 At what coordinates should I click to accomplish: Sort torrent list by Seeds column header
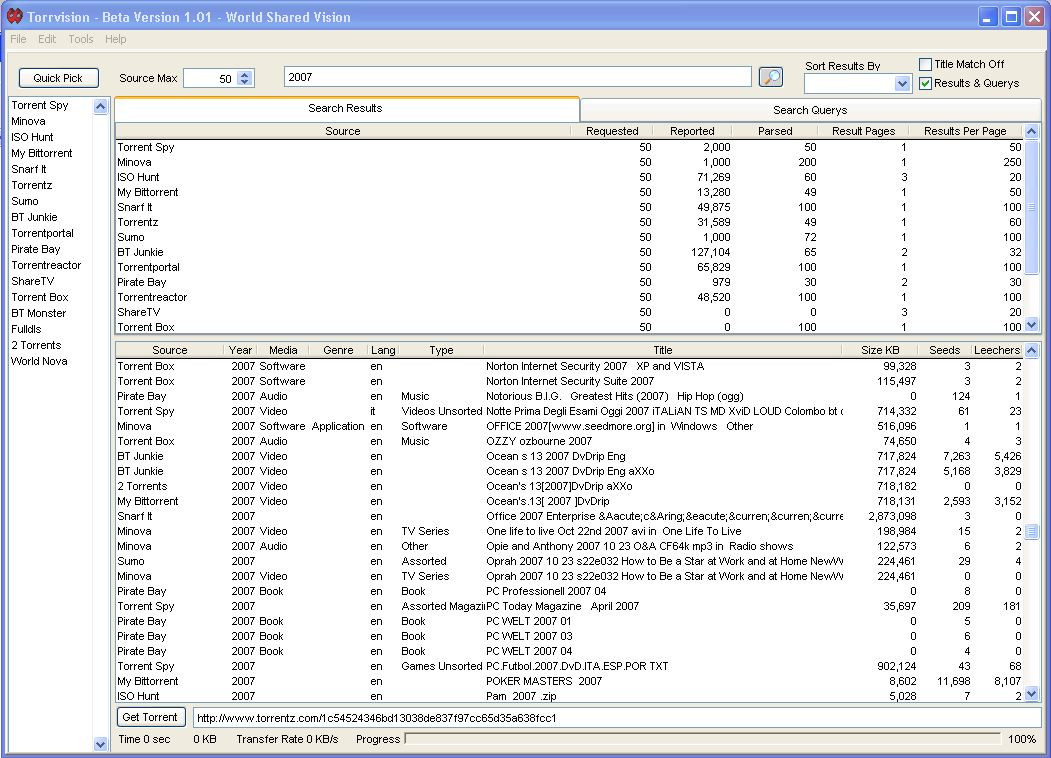tap(944, 350)
